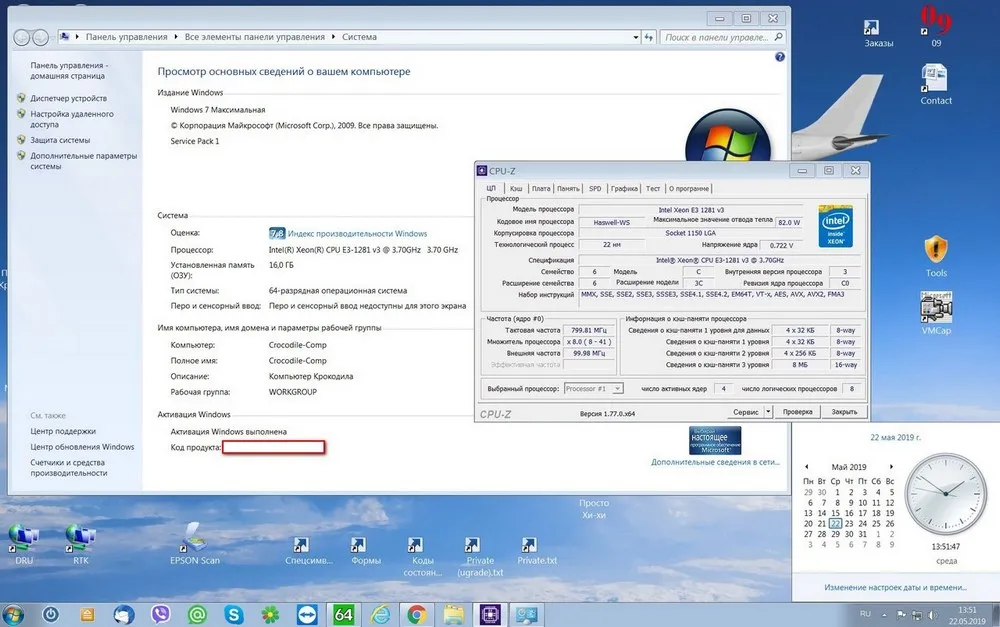Switch to CPU-Z taskbar button
The width and height of the screenshot is (1000, 627).
tap(490, 614)
